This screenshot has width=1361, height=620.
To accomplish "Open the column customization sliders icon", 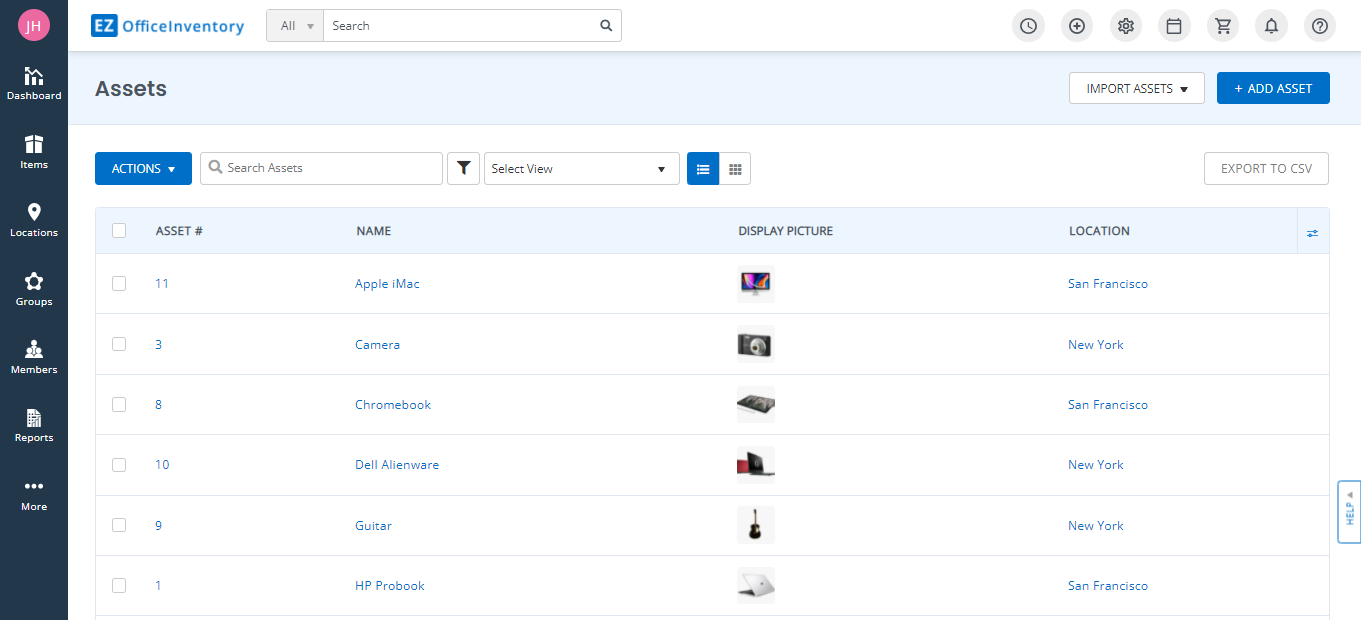I will coord(1312,231).
